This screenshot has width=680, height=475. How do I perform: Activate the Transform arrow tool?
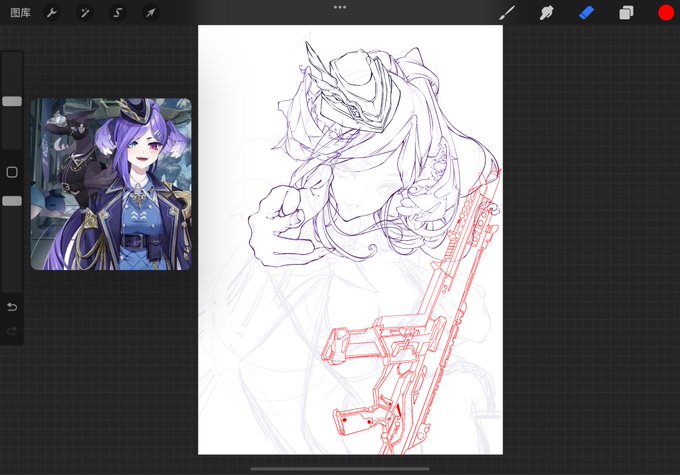pyautogui.click(x=150, y=13)
